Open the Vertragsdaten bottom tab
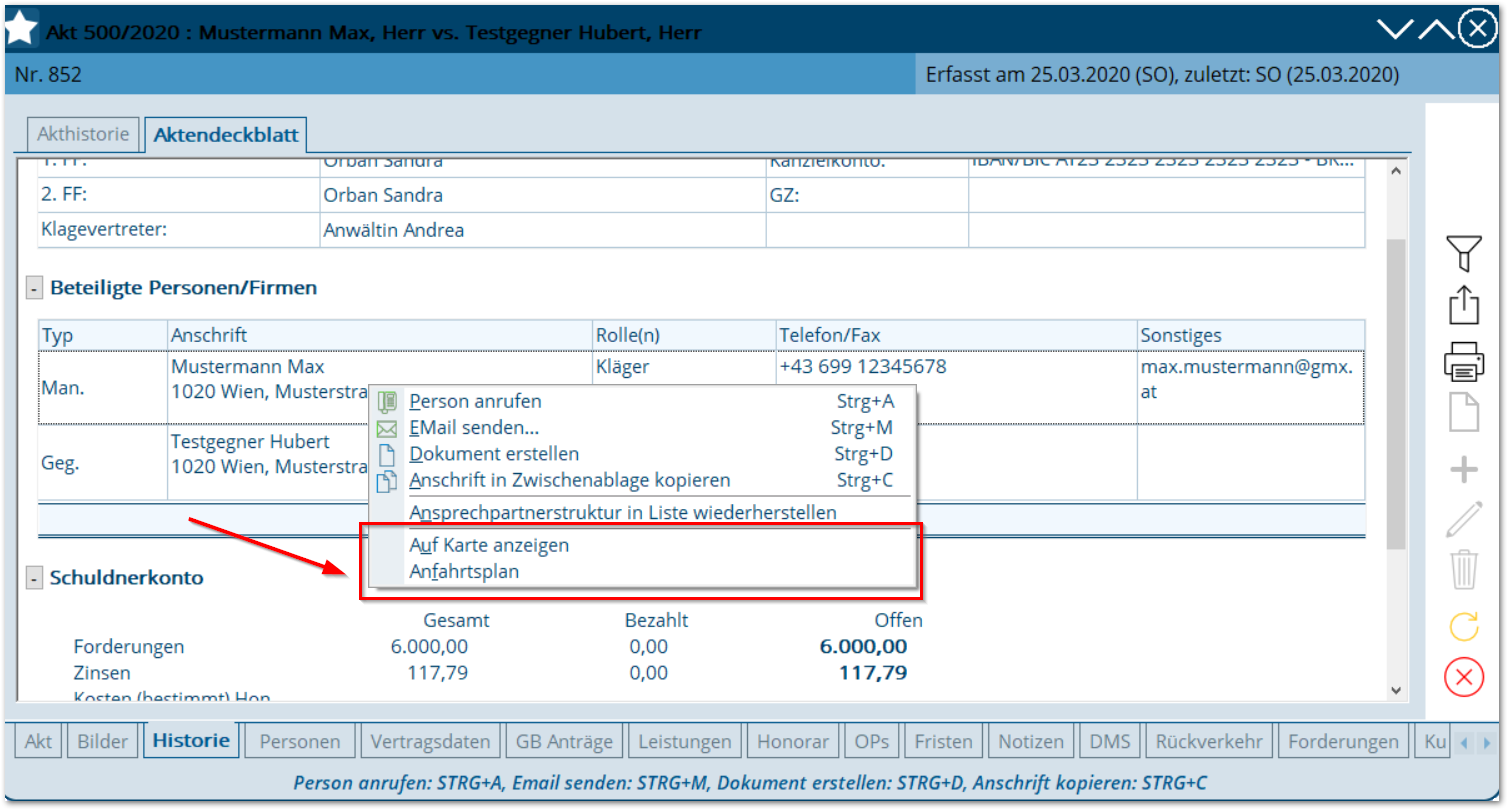Image resolution: width=1508 pixels, height=810 pixels. click(430, 742)
